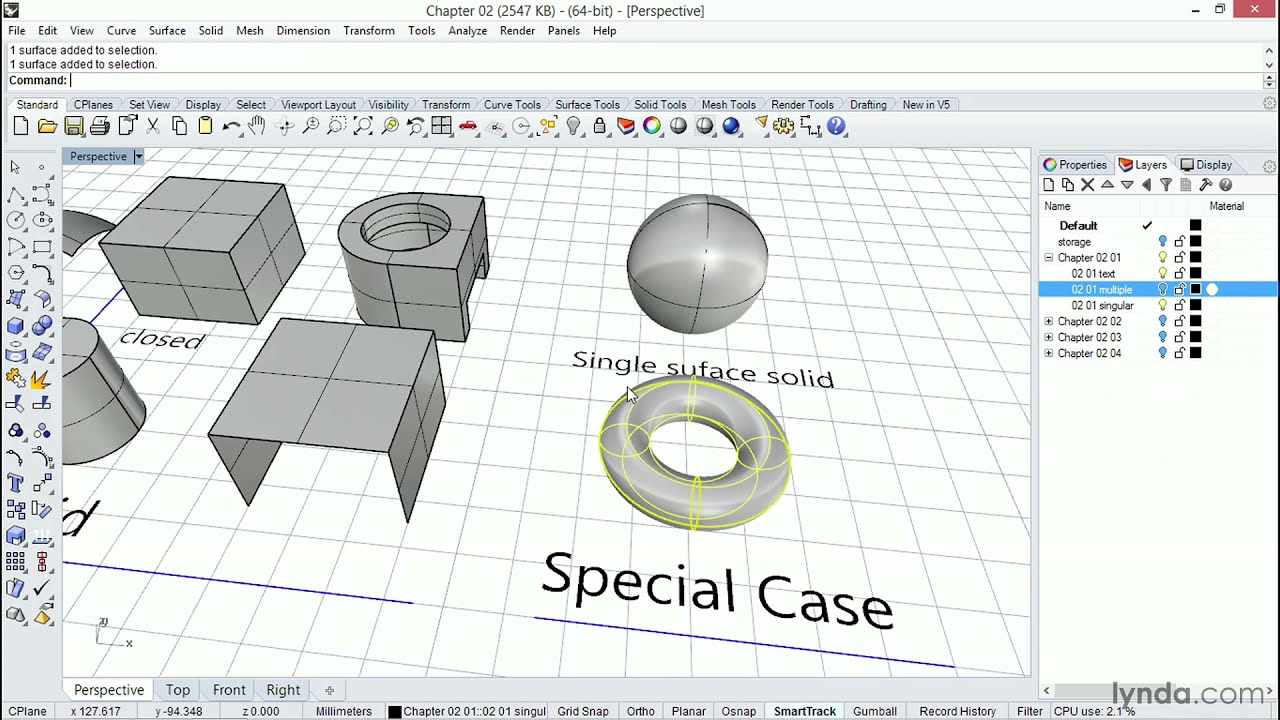Image resolution: width=1280 pixels, height=720 pixels.
Task: Expand the Chapter 02 04 layer
Action: coord(1049,354)
